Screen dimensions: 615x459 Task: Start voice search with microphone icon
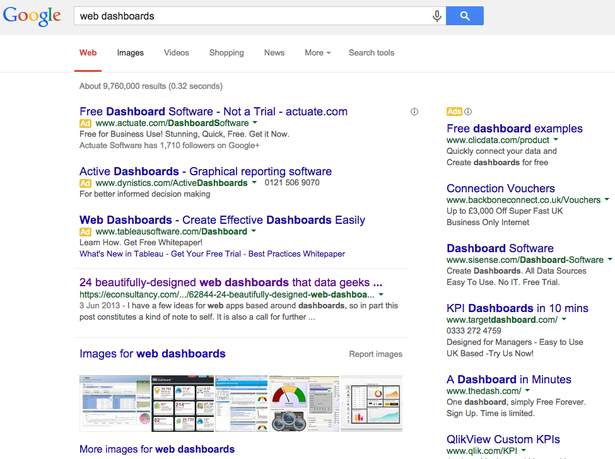(437, 16)
